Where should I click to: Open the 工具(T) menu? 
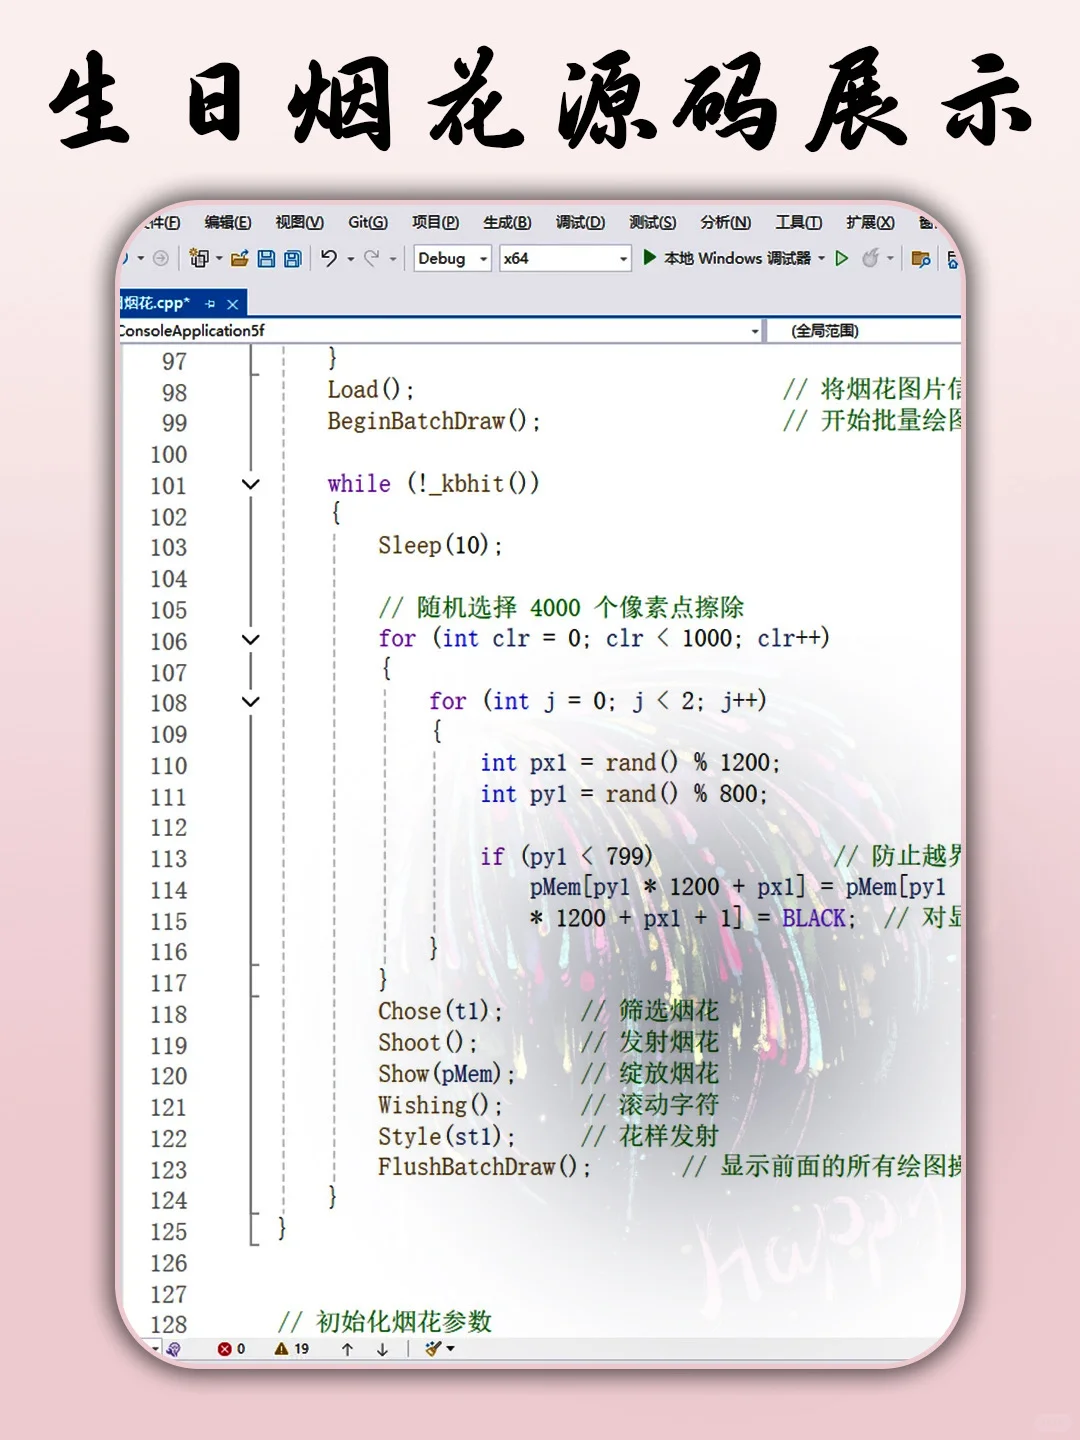coord(798,222)
